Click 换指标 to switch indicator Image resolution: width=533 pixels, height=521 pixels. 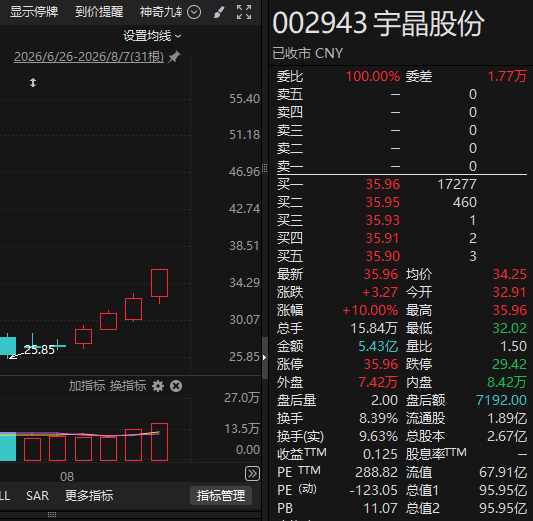(x=128, y=386)
